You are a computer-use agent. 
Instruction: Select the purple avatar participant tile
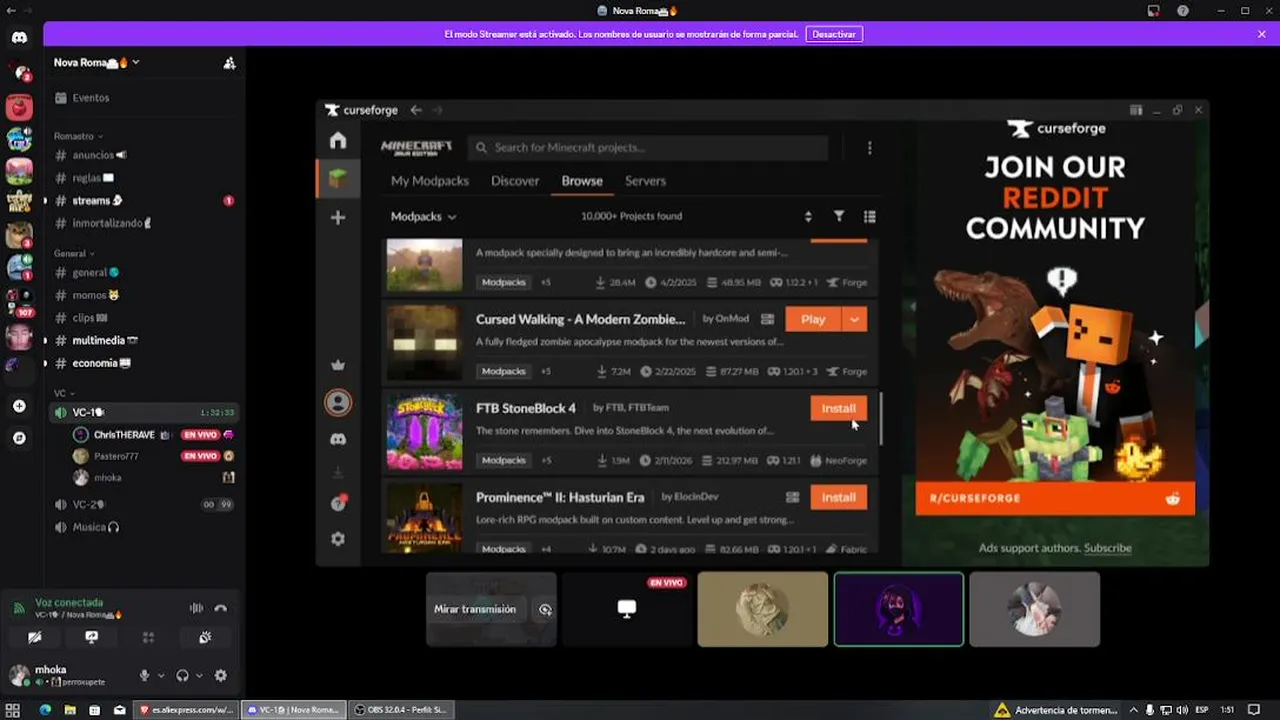click(898, 609)
